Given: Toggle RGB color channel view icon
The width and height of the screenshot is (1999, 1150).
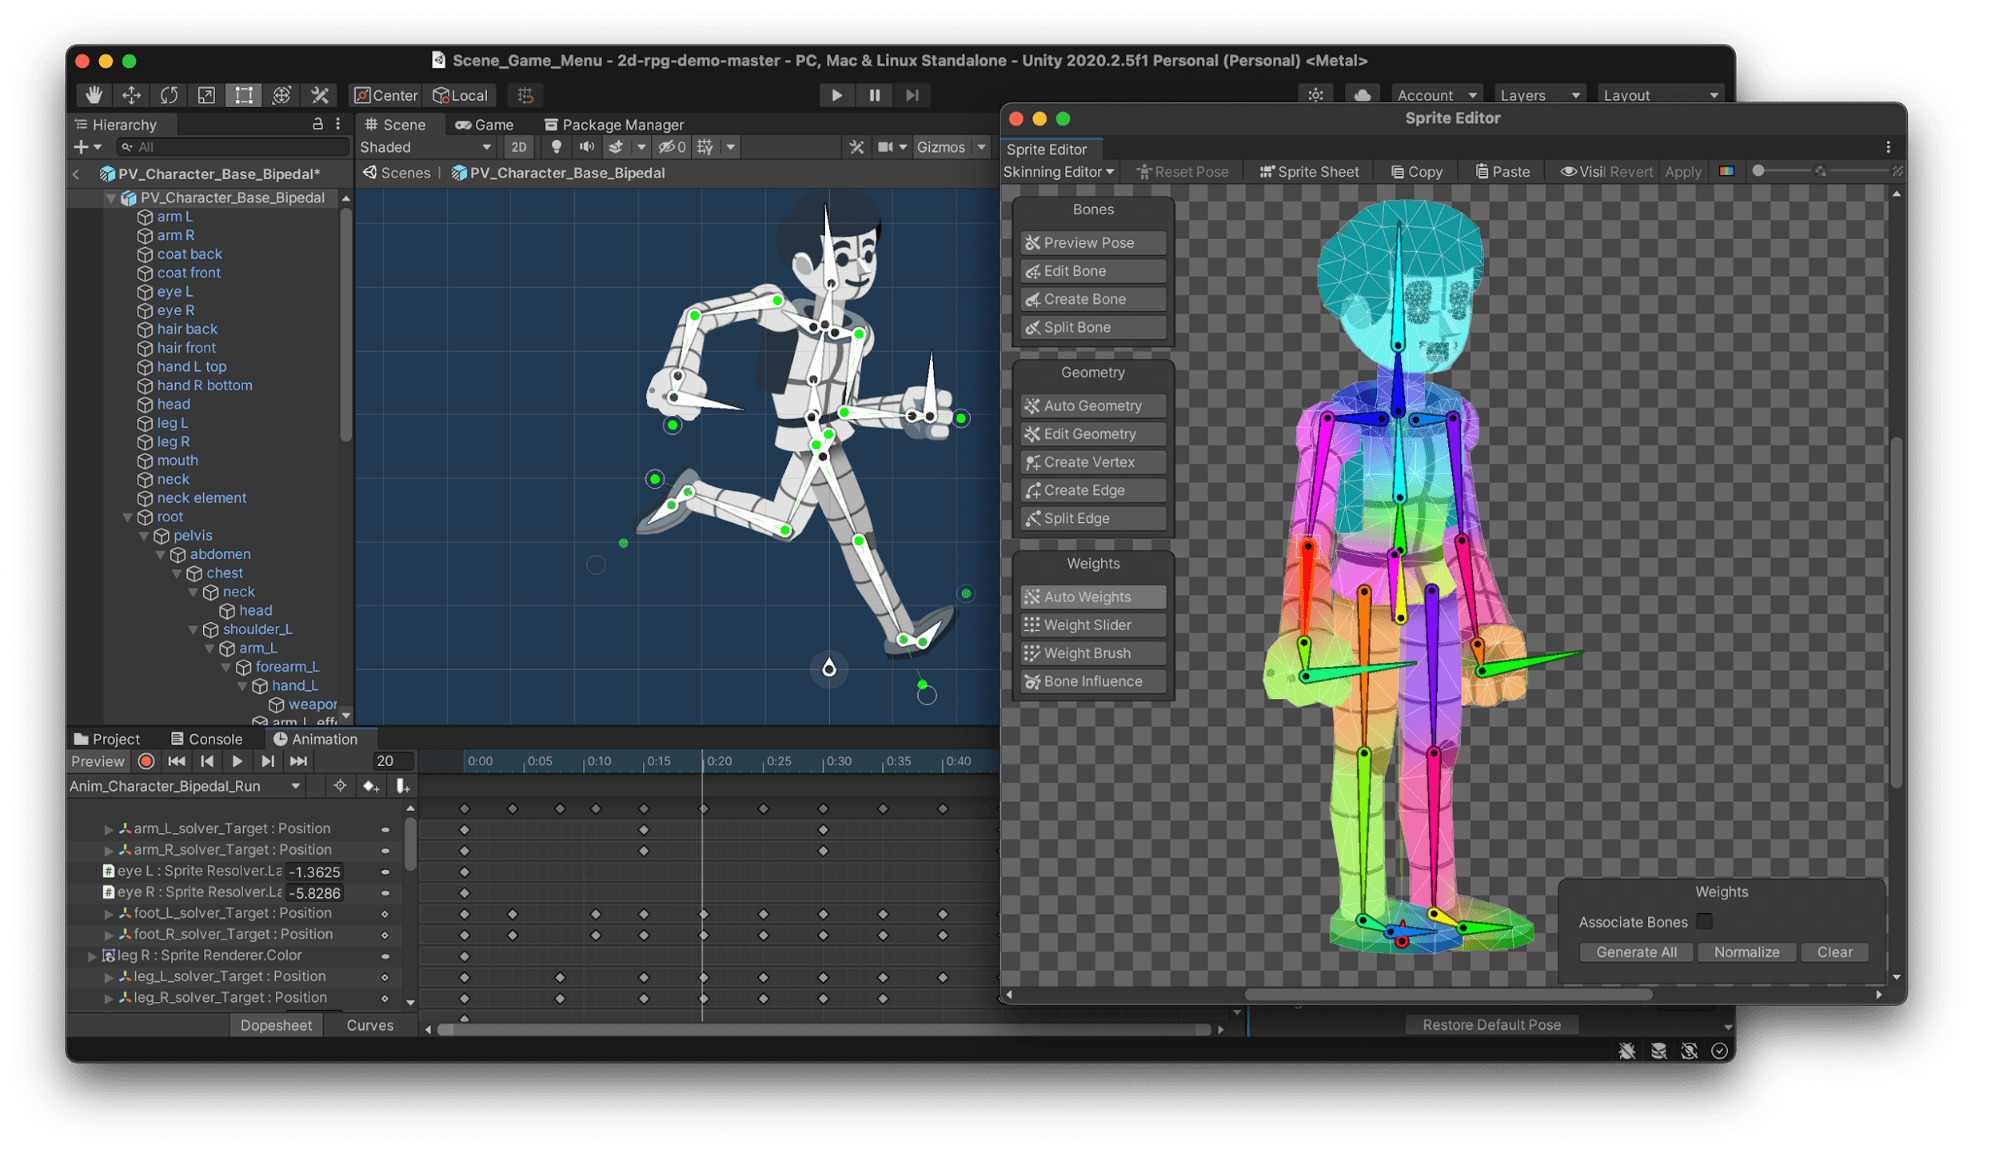Looking at the screenshot, I should pyautogui.click(x=1726, y=172).
